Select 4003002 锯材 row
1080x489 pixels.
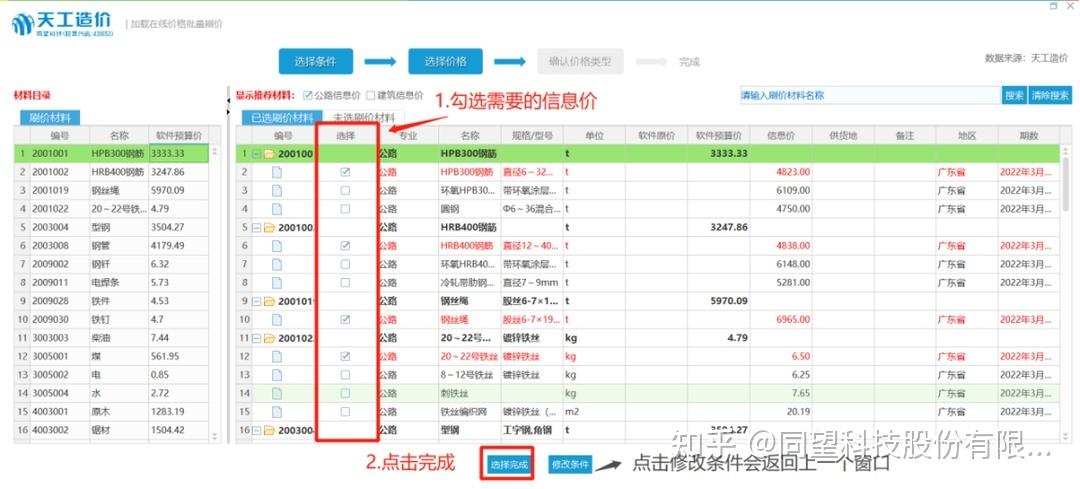pos(111,430)
